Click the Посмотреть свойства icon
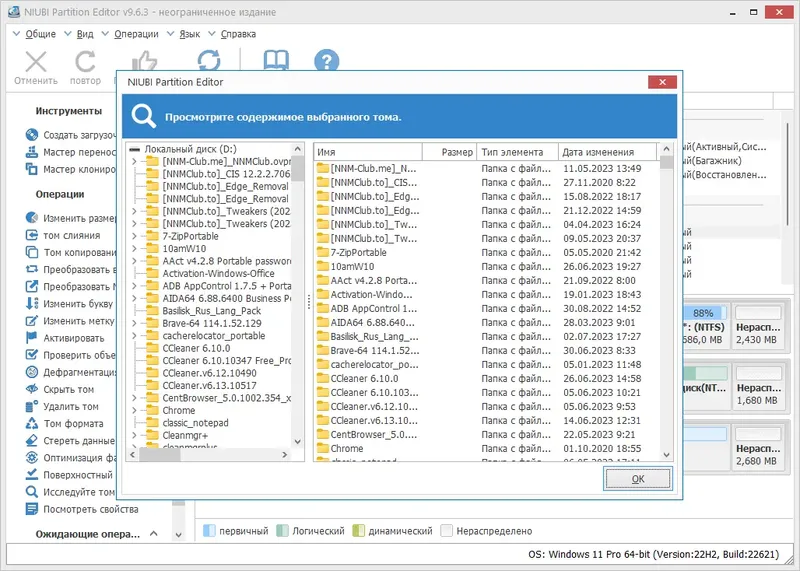Screen dimensions: 800x571 coord(32,509)
